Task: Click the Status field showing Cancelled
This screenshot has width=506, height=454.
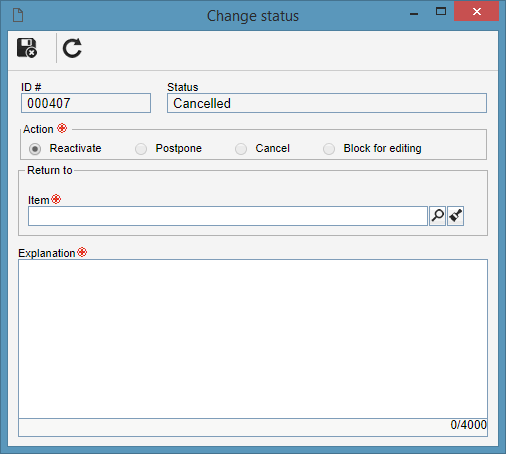Action: click(327, 103)
